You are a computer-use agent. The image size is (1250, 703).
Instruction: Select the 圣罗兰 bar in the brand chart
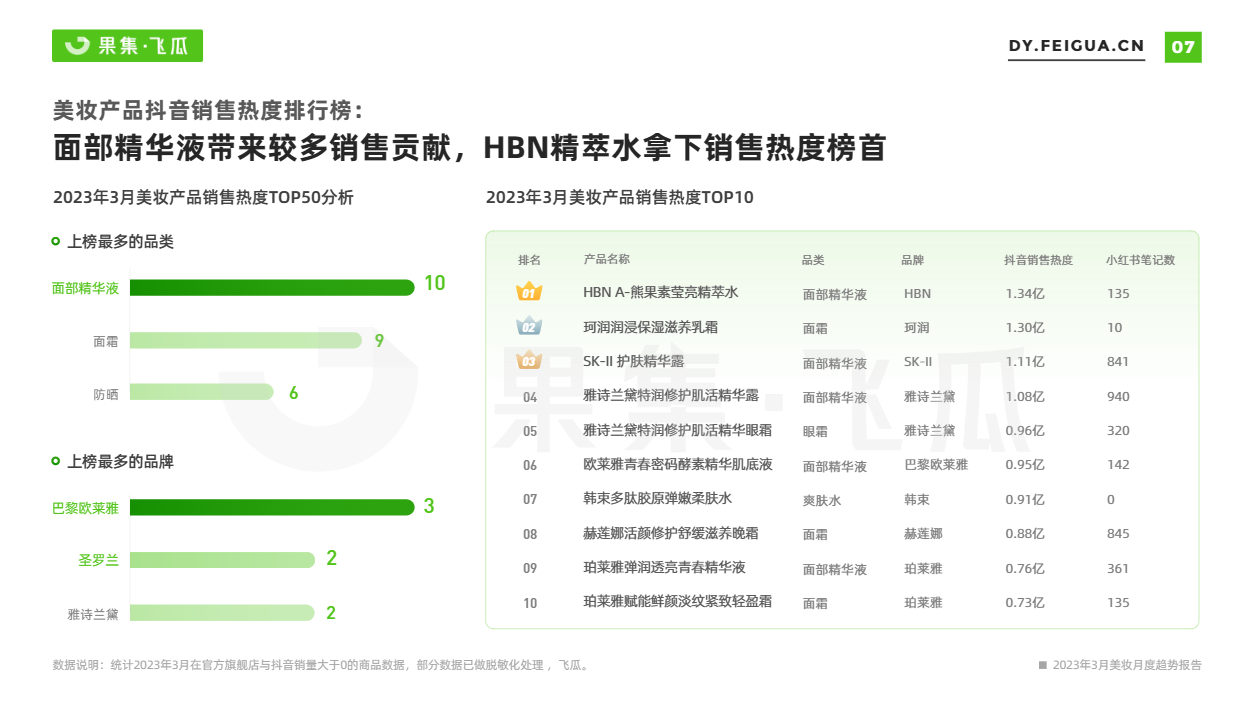[x=222, y=560]
